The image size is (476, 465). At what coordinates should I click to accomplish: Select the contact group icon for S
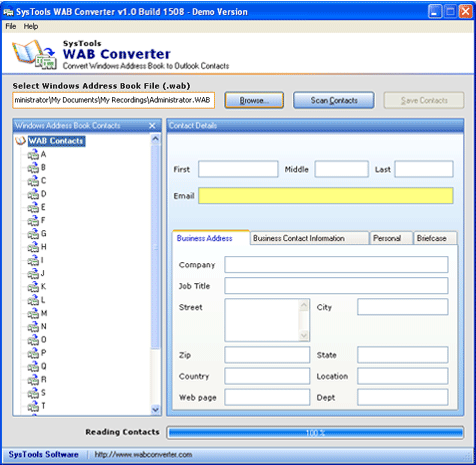click(x=33, y=393)
